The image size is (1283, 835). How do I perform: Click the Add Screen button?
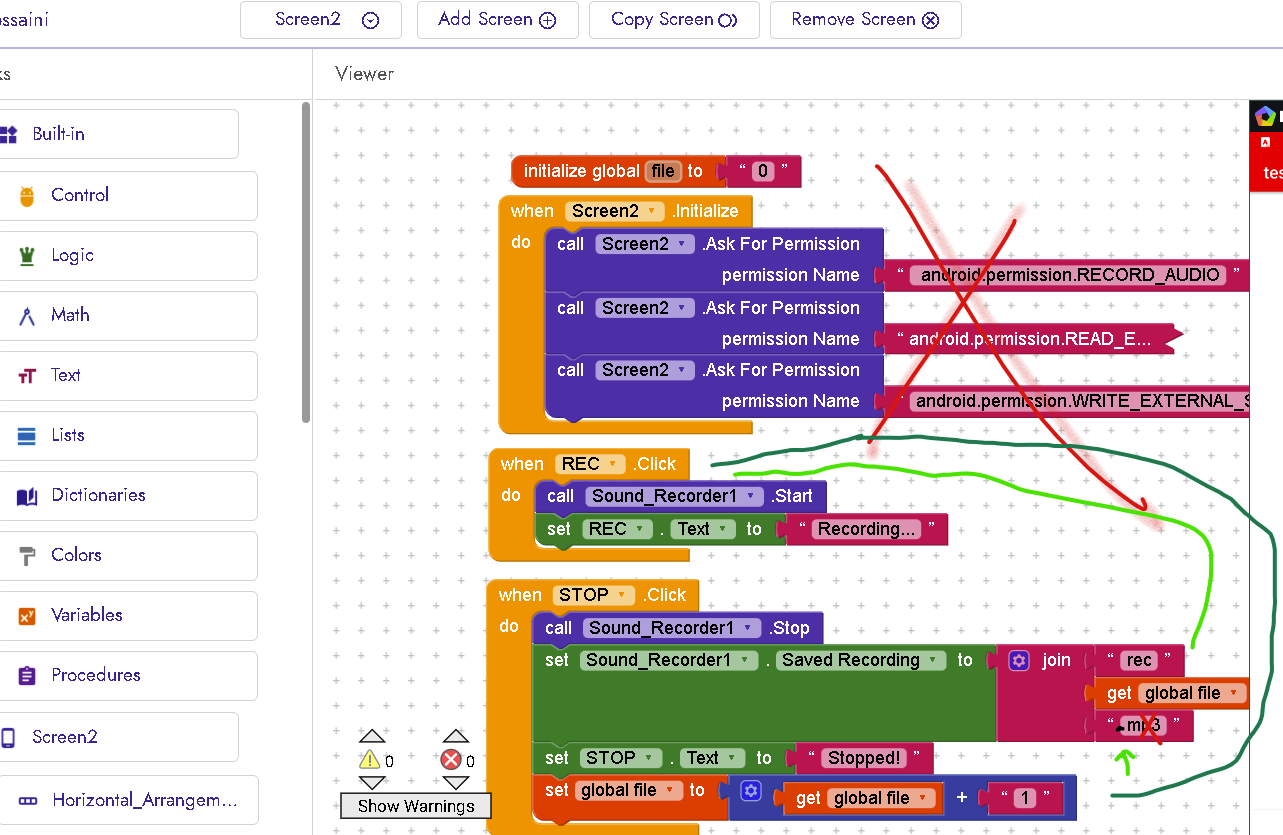coord(497,20)
